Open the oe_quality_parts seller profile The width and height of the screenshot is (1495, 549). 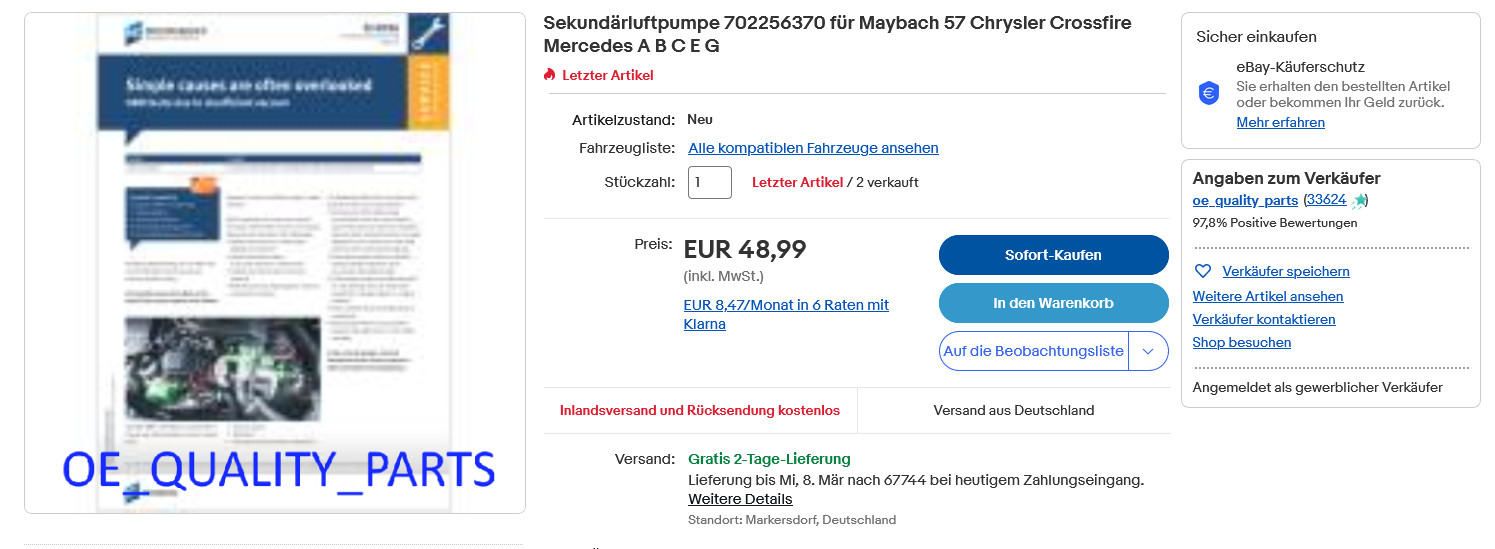tap(1245, 200)
